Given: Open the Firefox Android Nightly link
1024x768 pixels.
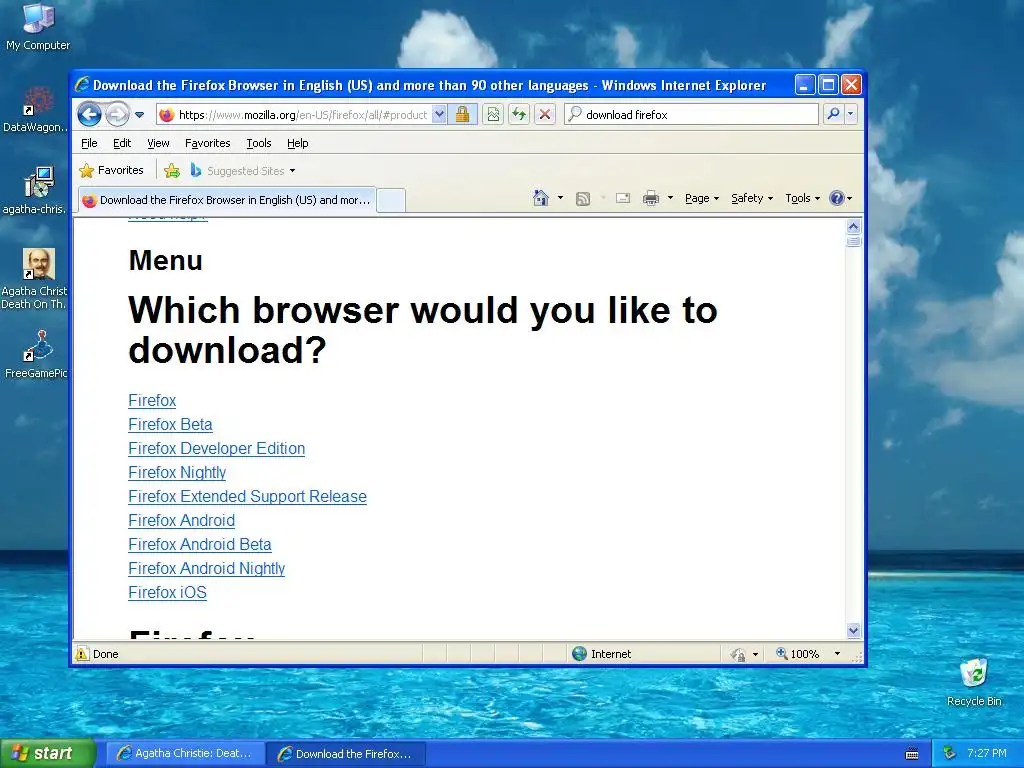Looking at the screenshot, I should [x=207, y=568].
